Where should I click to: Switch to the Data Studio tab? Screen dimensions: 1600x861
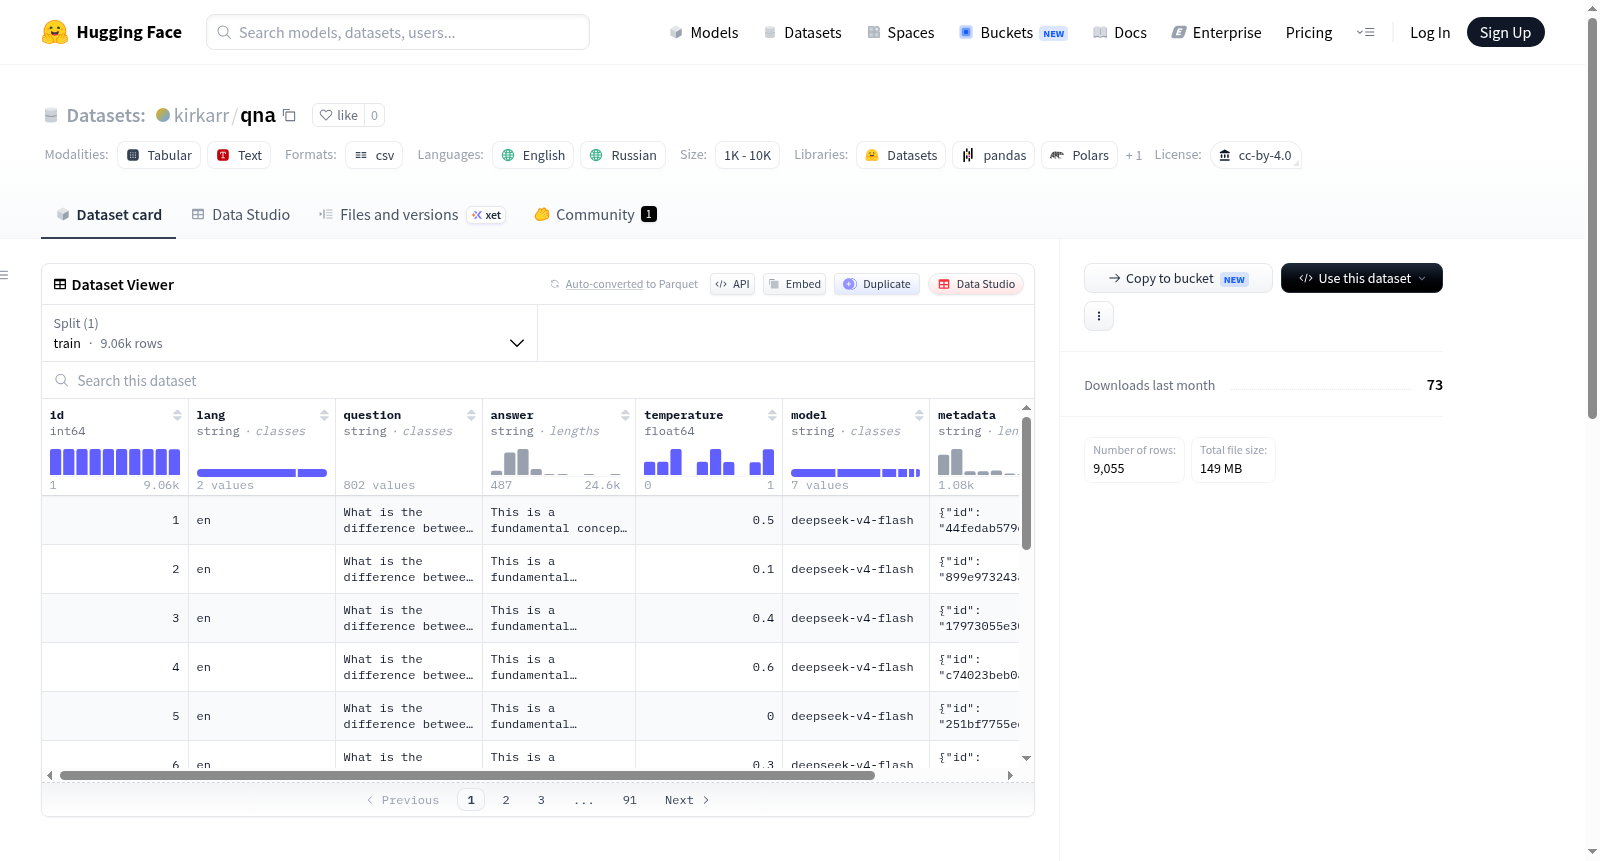[x=241, y=214]
